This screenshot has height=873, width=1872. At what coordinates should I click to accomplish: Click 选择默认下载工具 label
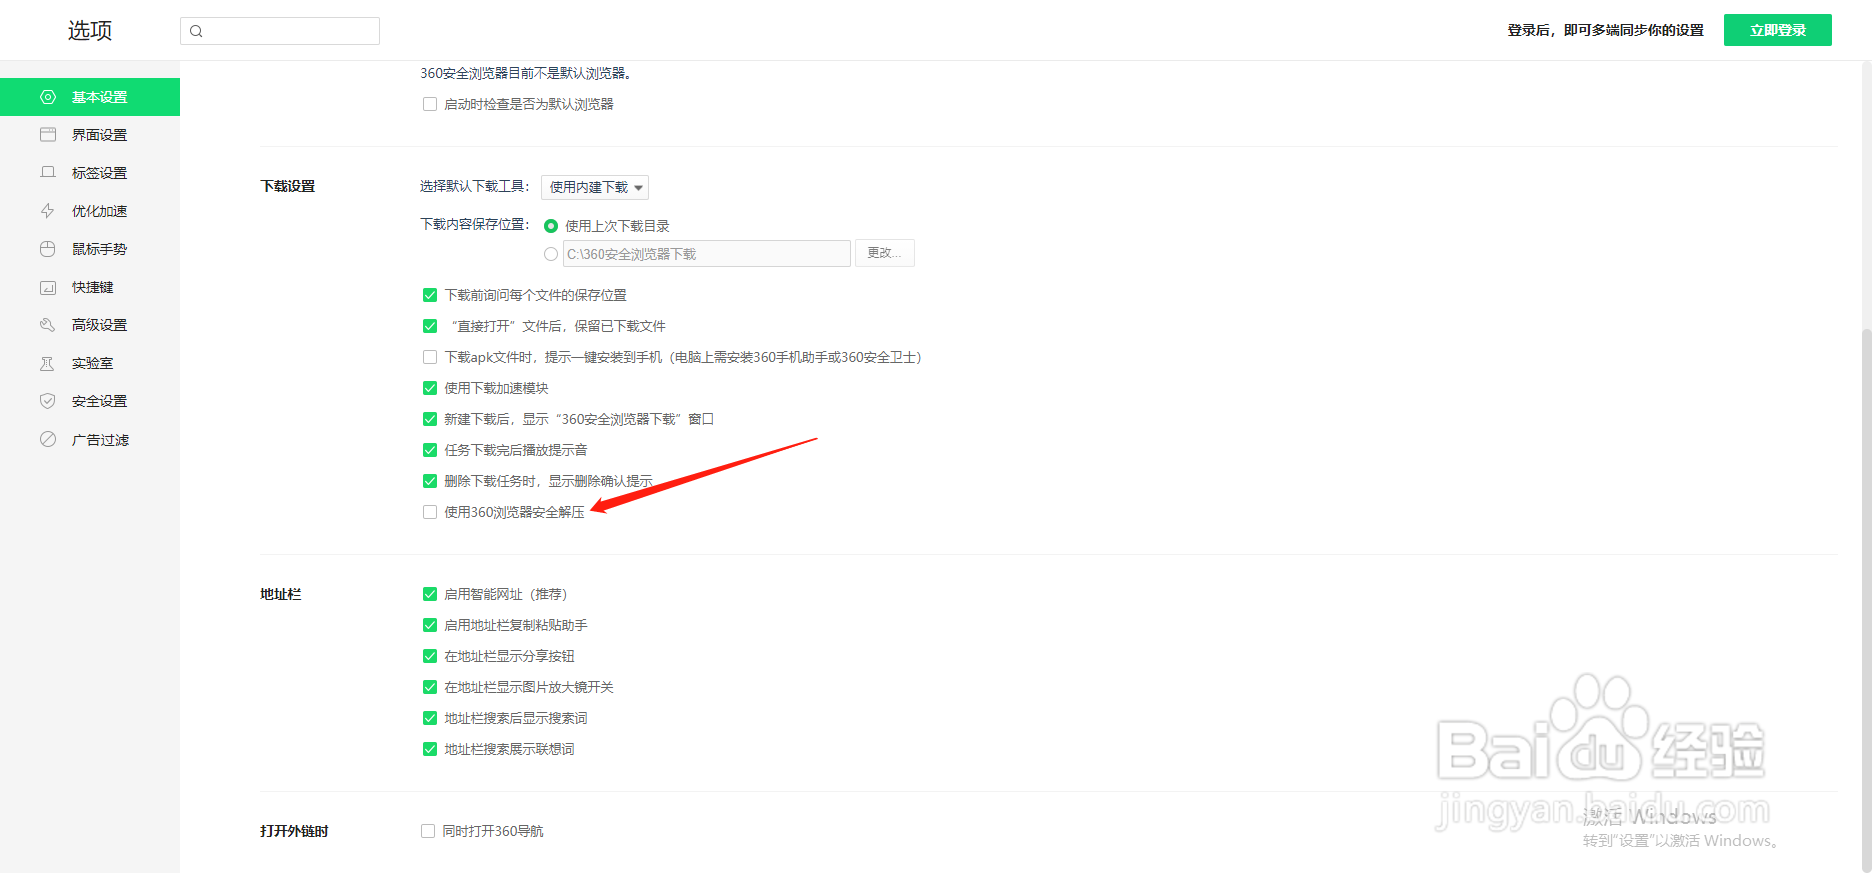pos(475,186)
